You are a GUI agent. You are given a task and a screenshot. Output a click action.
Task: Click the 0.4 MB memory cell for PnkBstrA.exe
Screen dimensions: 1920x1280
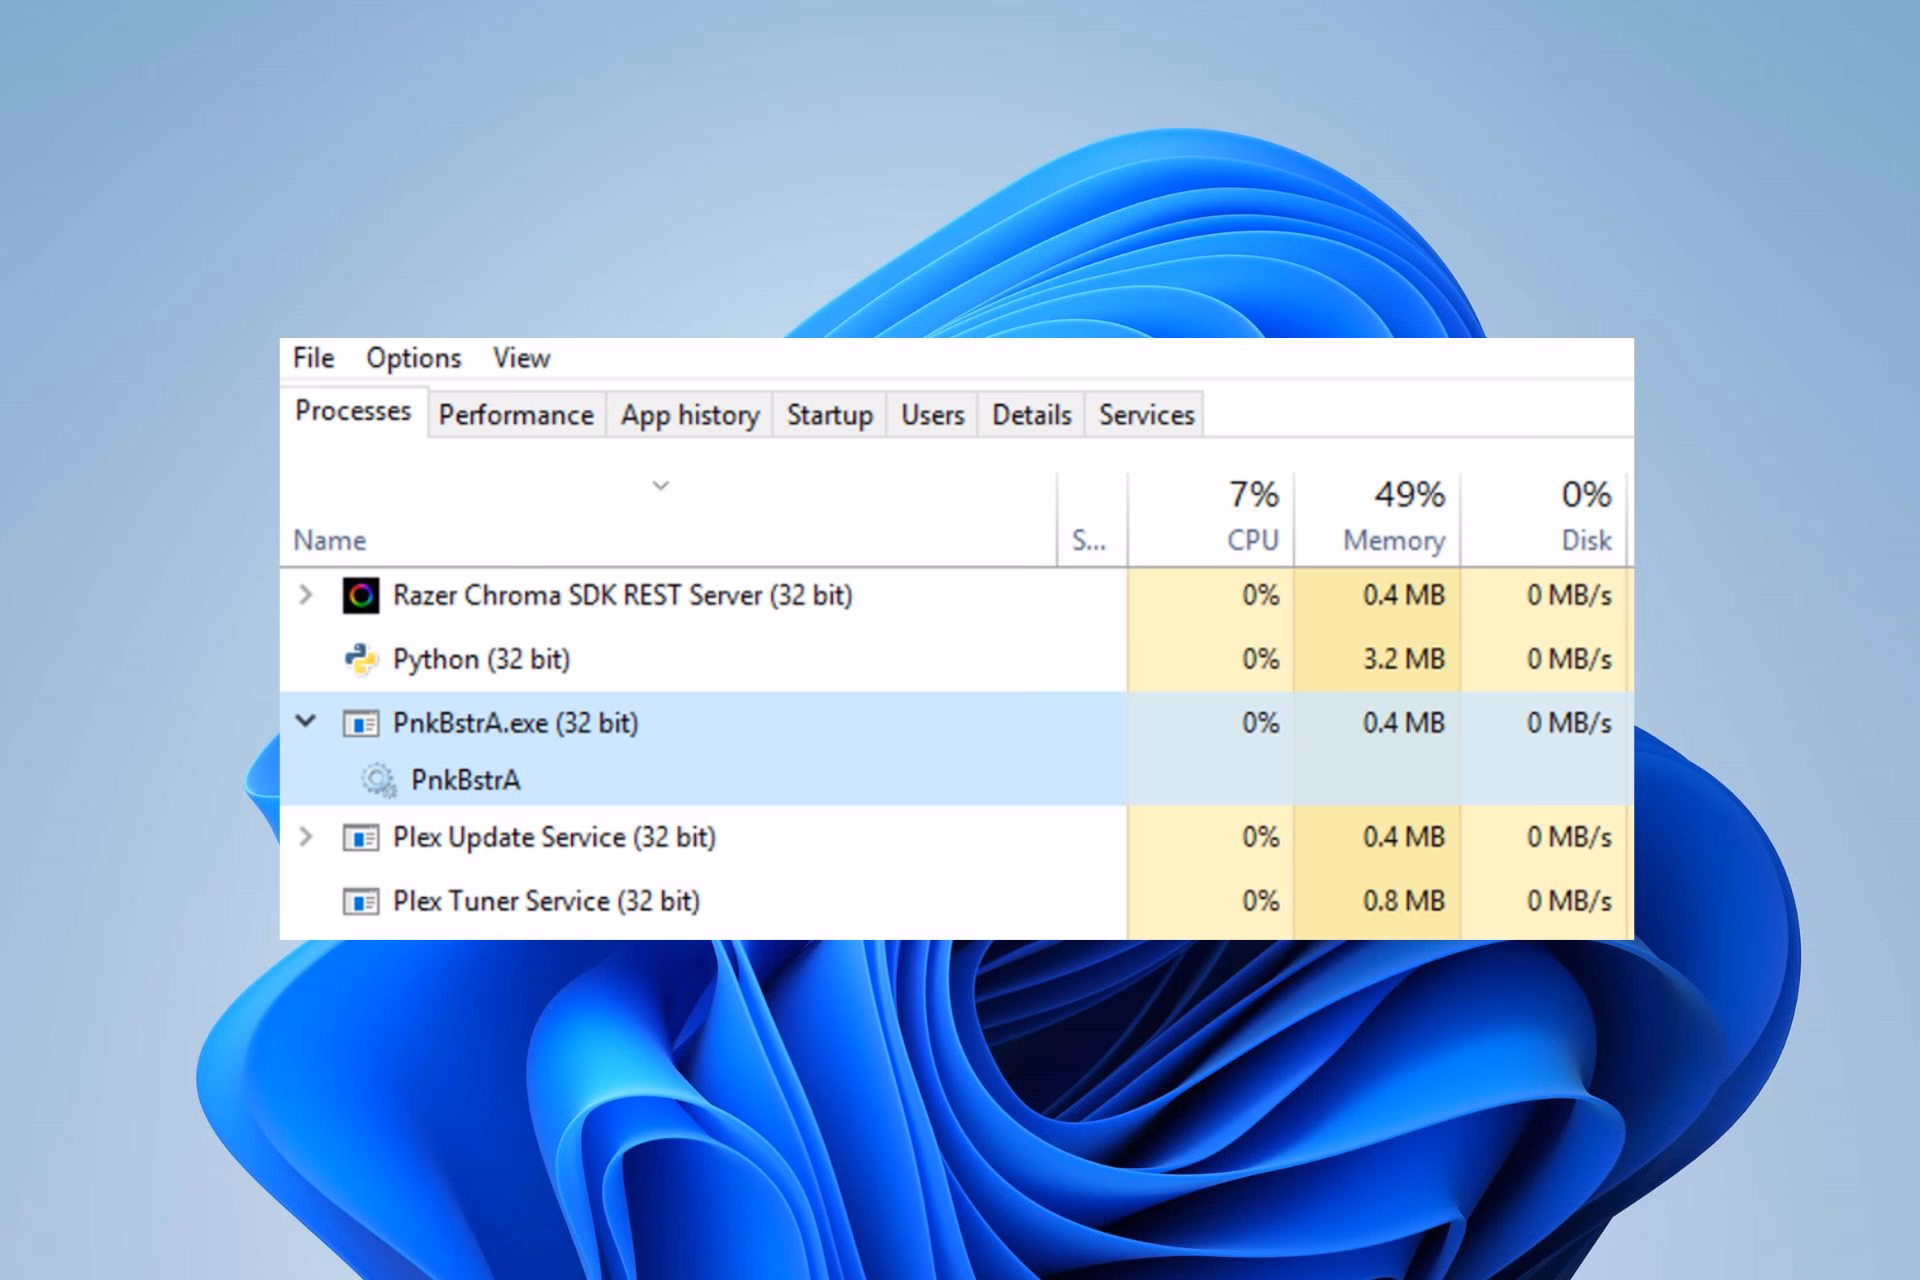coord(1377,723)
